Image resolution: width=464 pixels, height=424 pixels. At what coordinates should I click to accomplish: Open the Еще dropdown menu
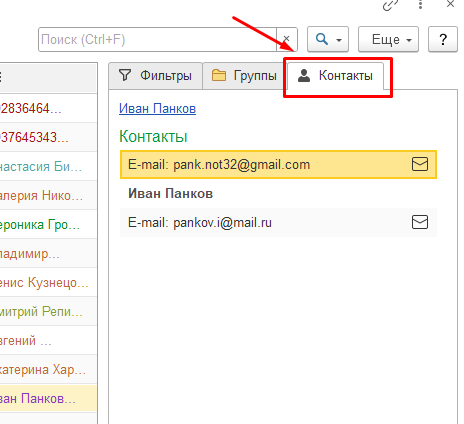coord(388,40)
